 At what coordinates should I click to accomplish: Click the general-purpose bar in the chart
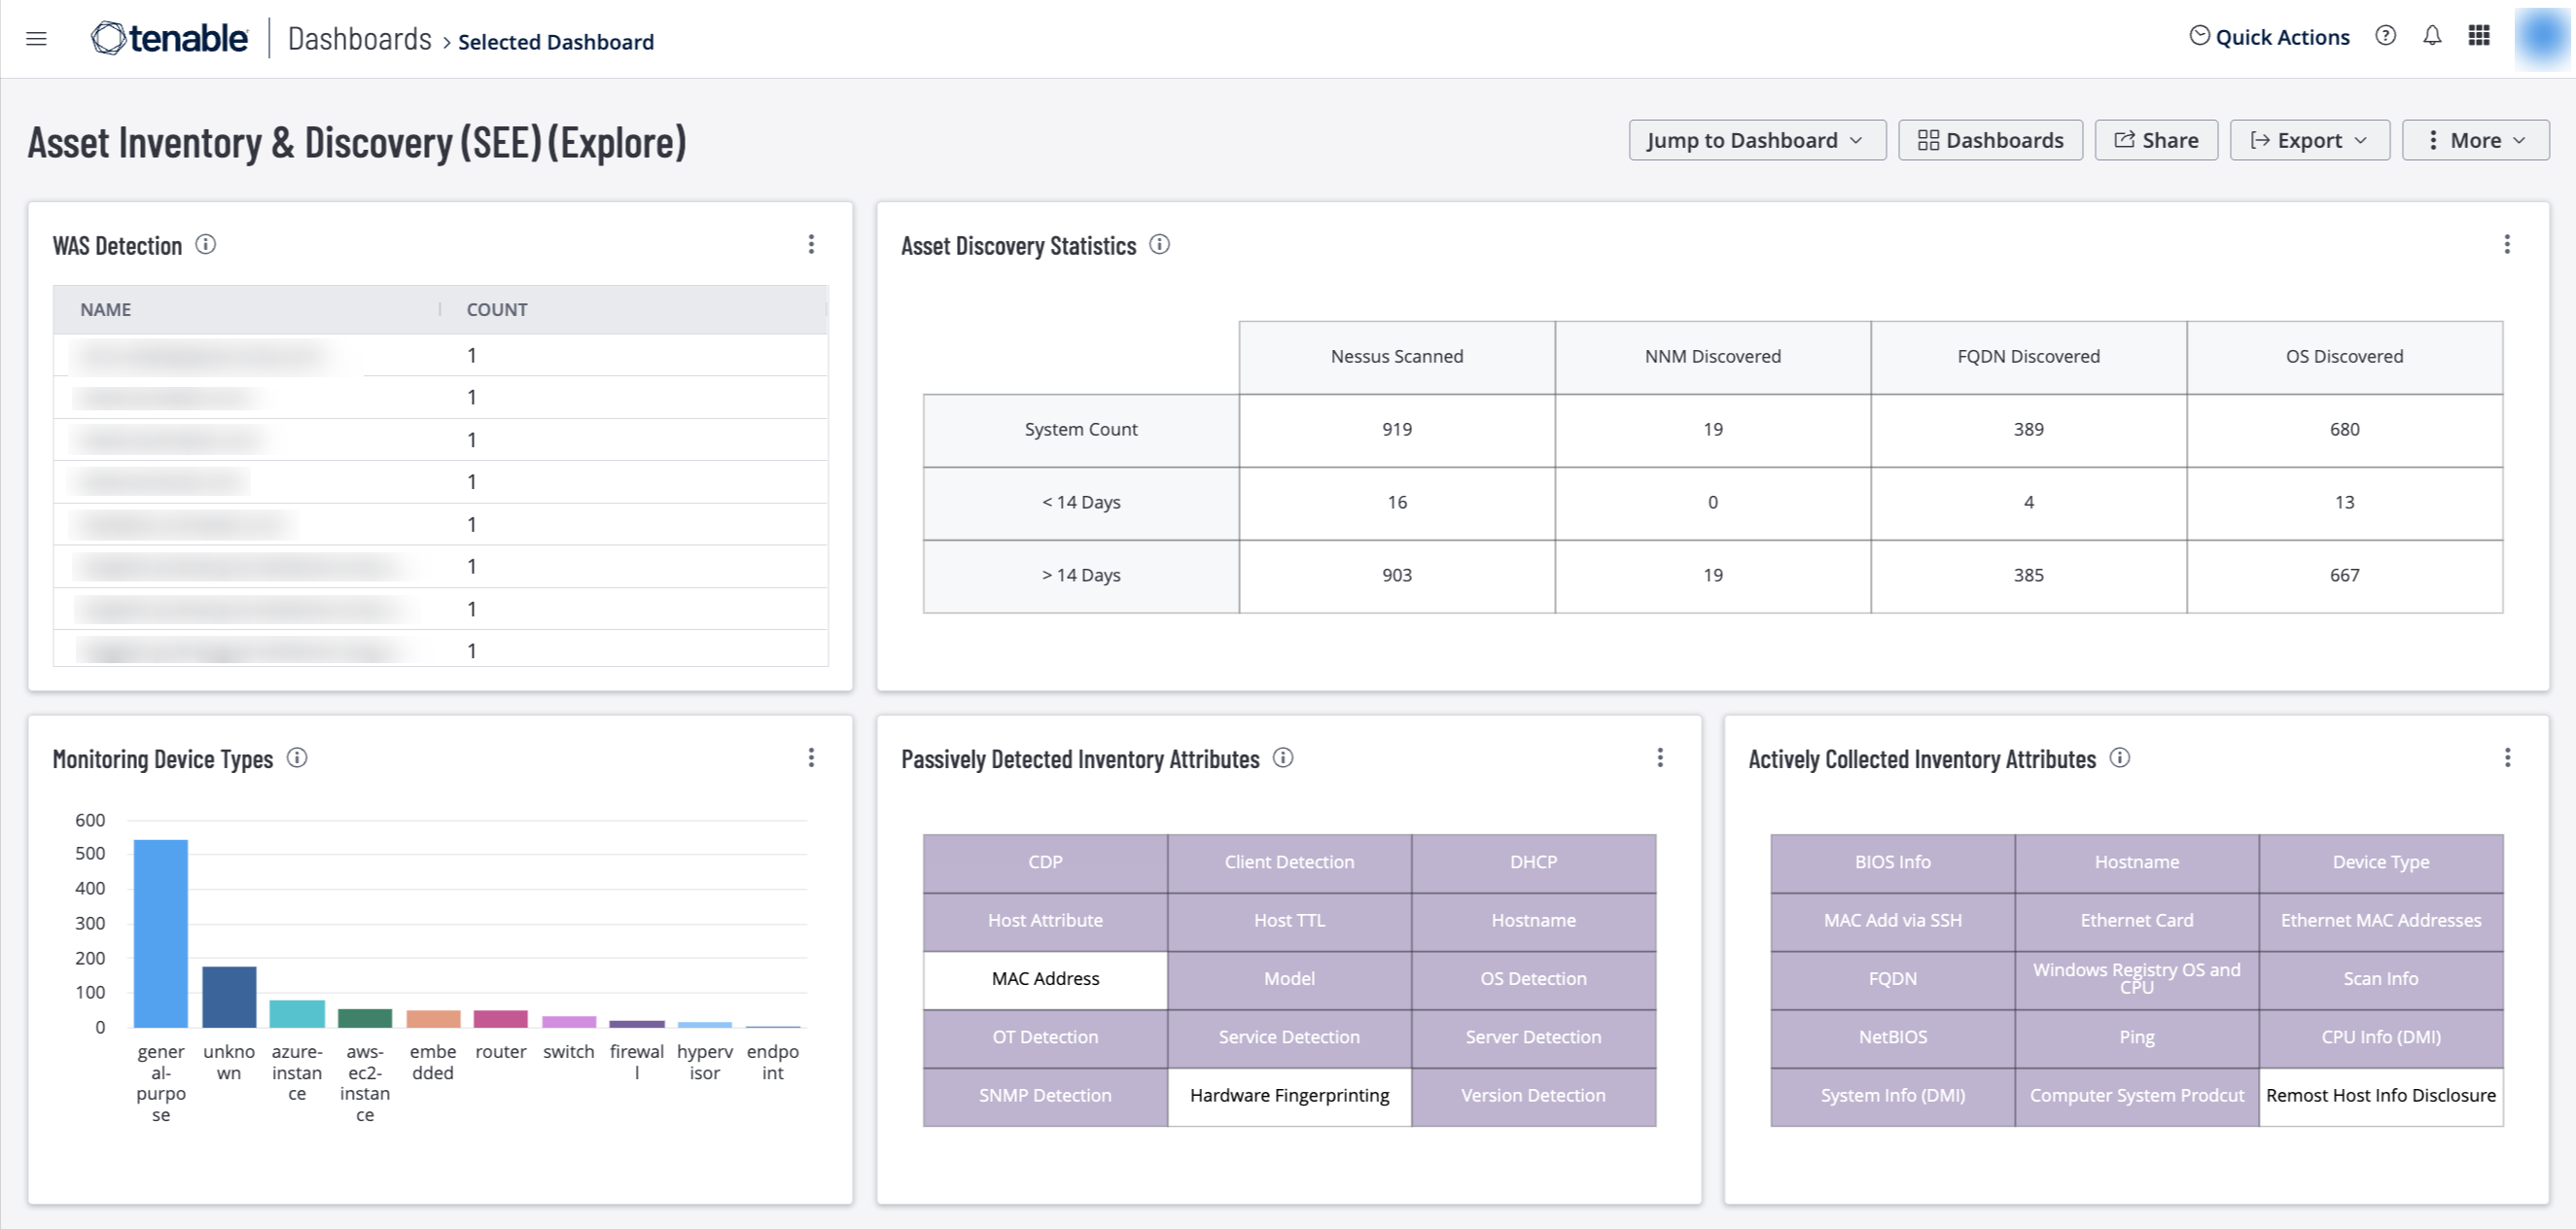[x=161, y=933]
